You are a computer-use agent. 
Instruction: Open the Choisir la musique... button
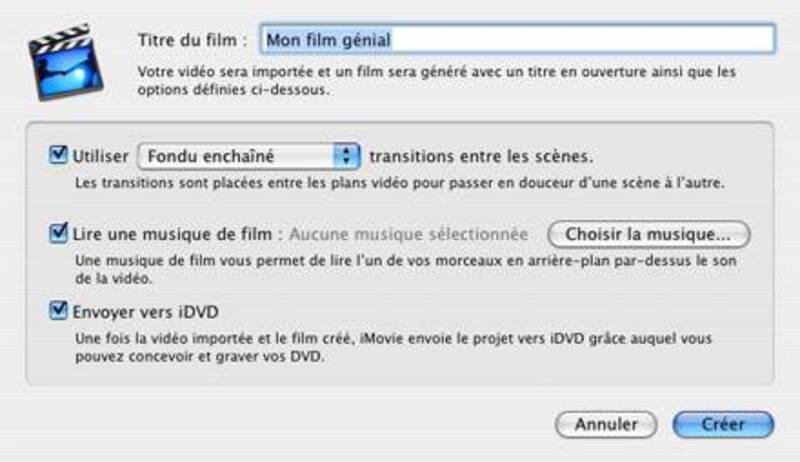point(648,234)
